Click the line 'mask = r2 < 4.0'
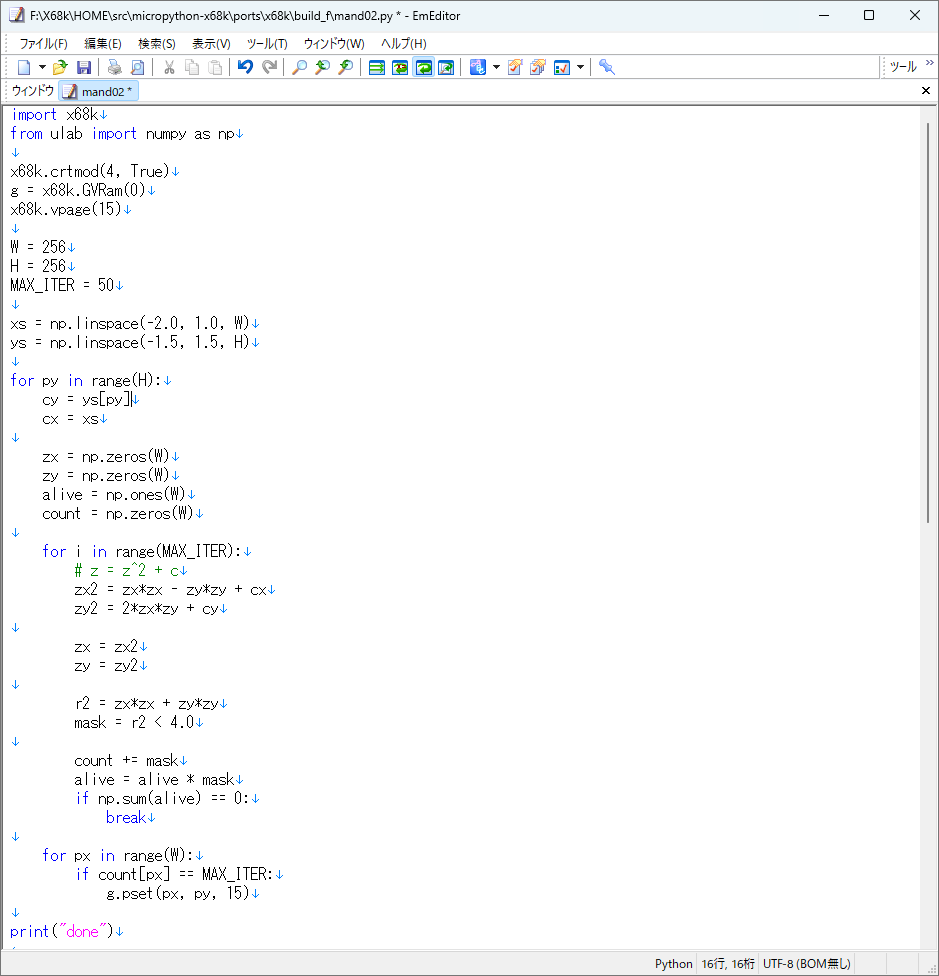 pyautogui.click(x=134, y=723)
